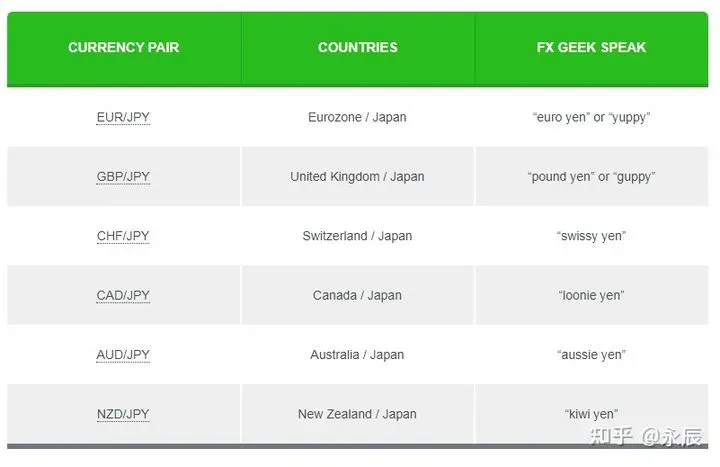Select the United Kingdom / Japan cell

click(x=357, y=177)
